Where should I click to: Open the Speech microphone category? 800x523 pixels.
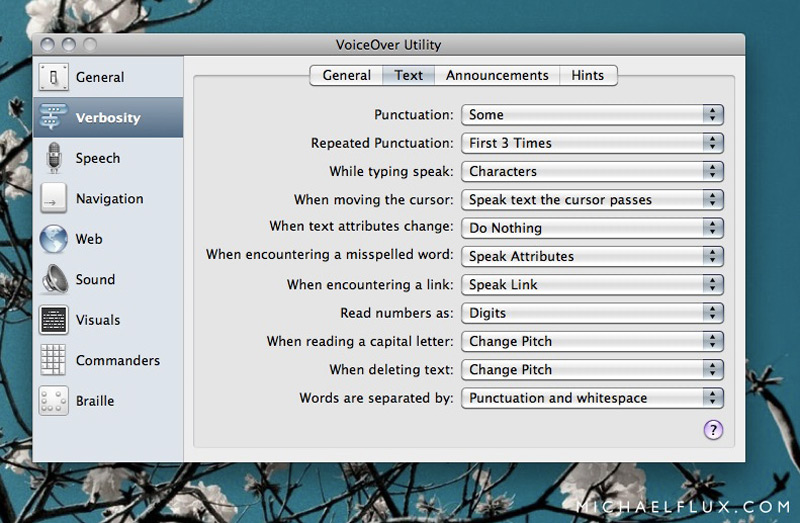[53, 158]
